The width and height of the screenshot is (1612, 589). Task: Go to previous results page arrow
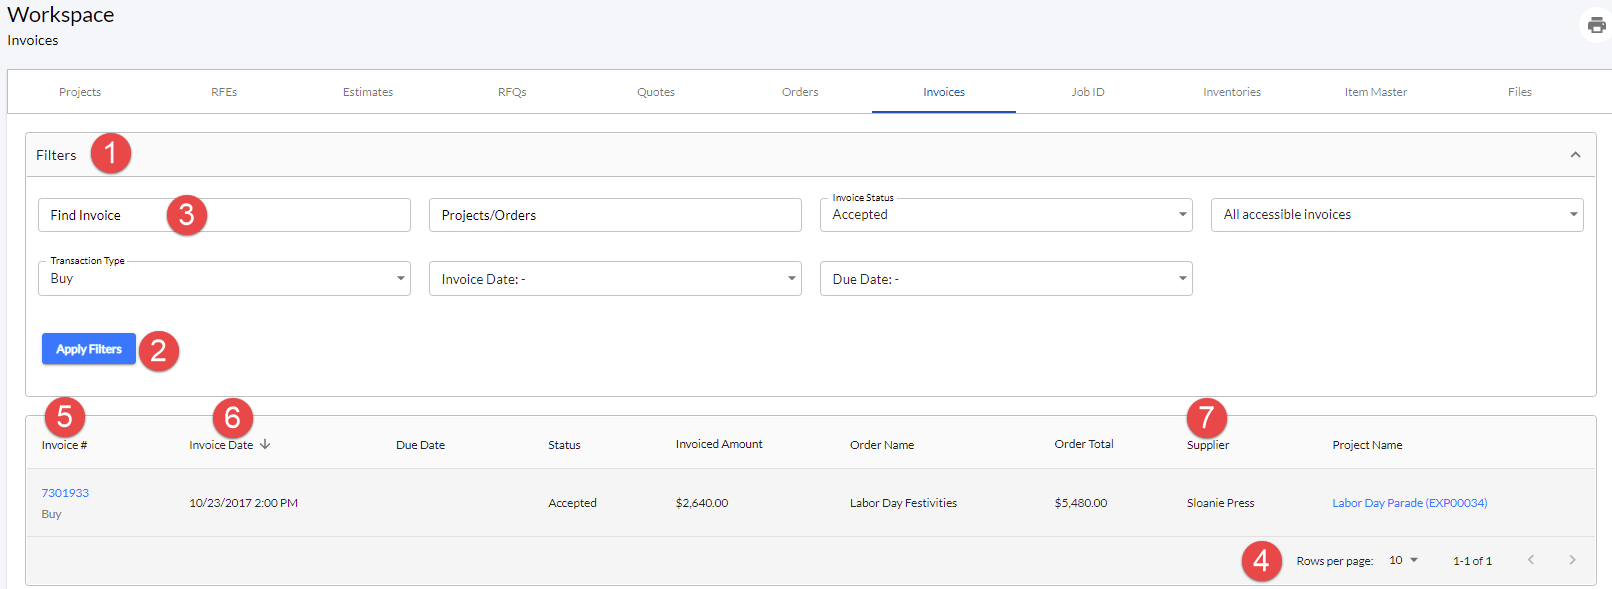(1530, 560)
